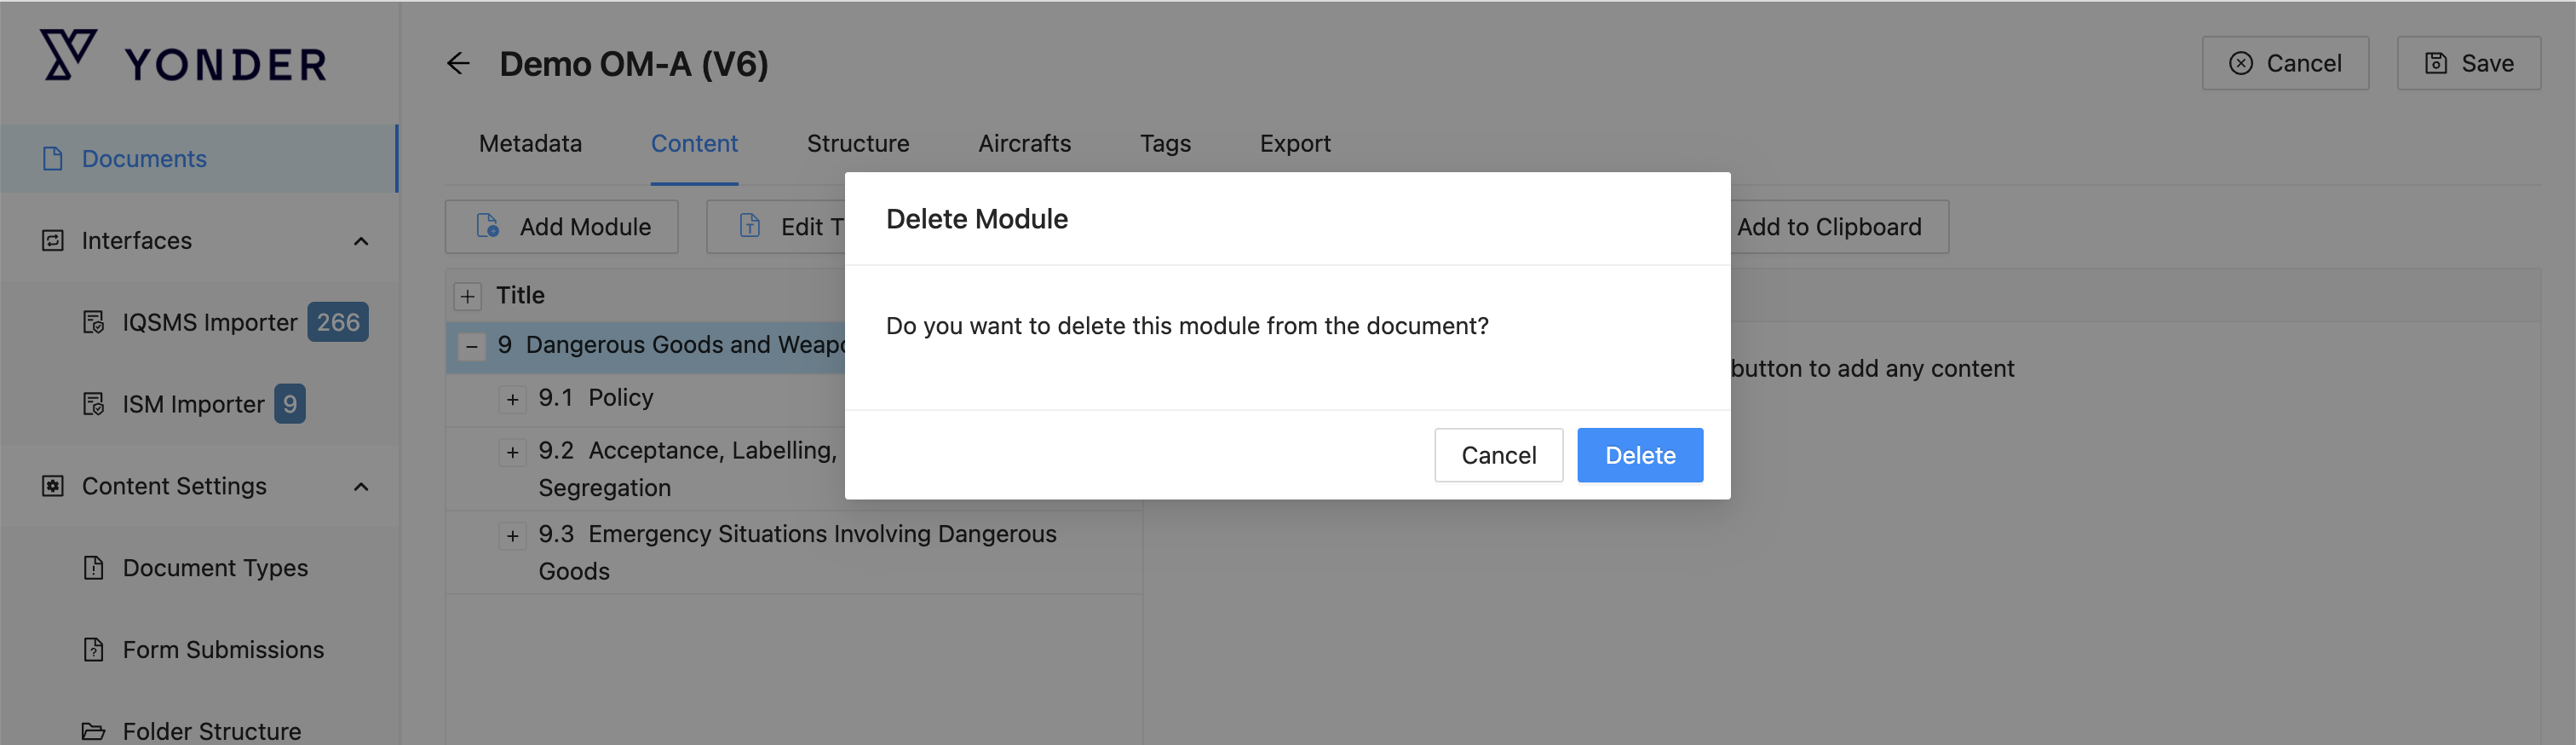The height and width of the screenshot is (745, 2576).
Task: Open the Structure tab
Action: point(857,144)
